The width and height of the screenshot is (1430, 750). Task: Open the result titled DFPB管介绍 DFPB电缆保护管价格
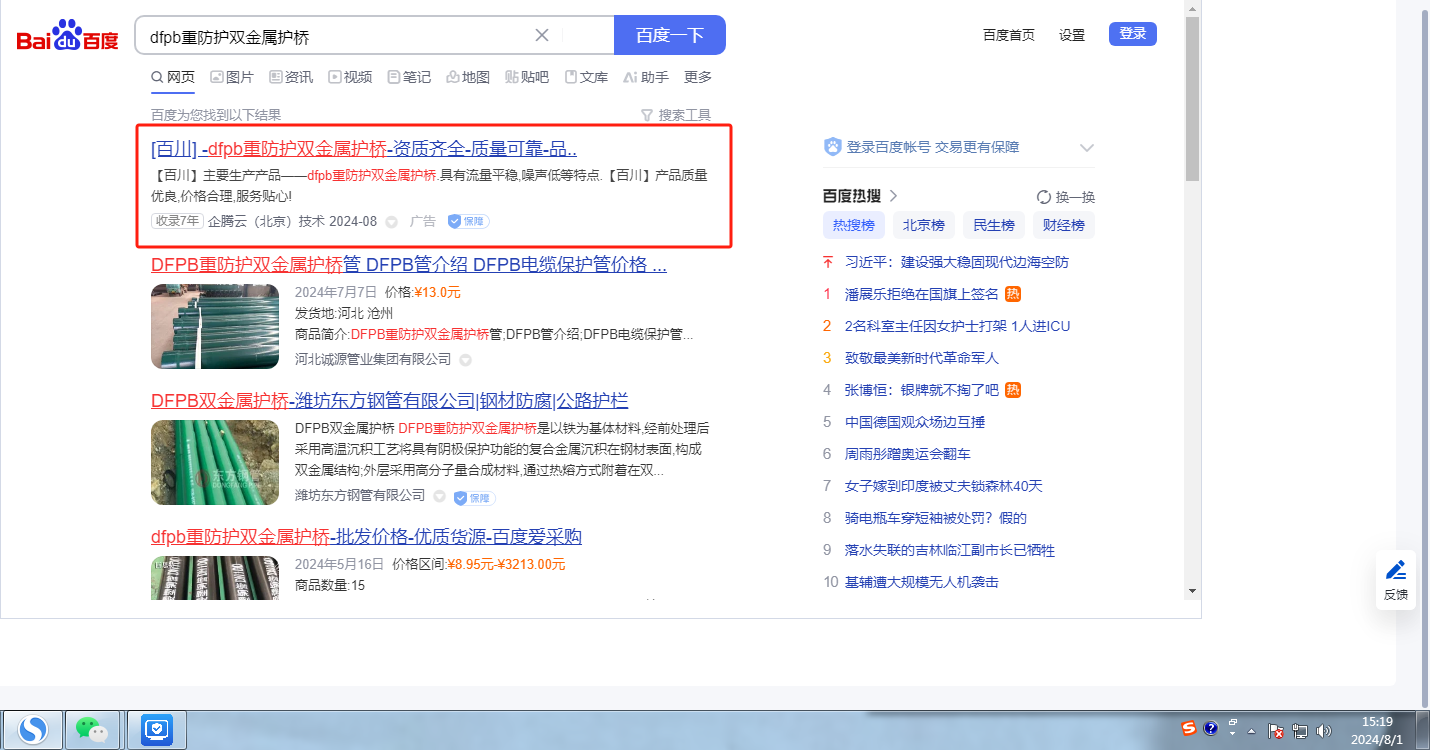coord(409,265)
